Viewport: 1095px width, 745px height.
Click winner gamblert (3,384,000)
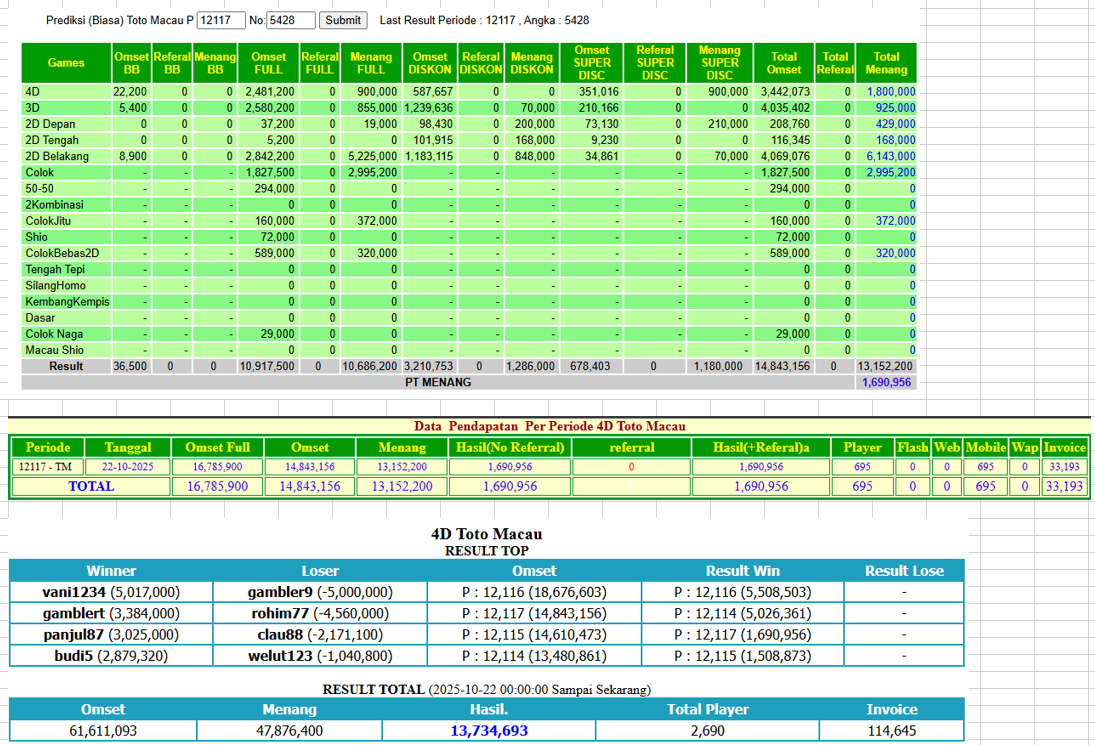tap(111, 614)
